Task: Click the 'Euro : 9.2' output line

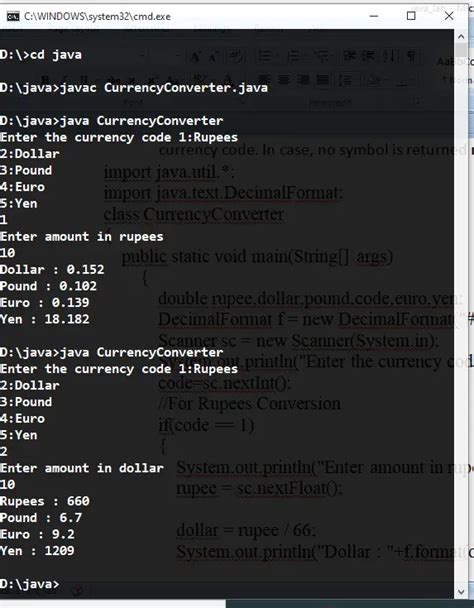Action: tap(37, 534)
